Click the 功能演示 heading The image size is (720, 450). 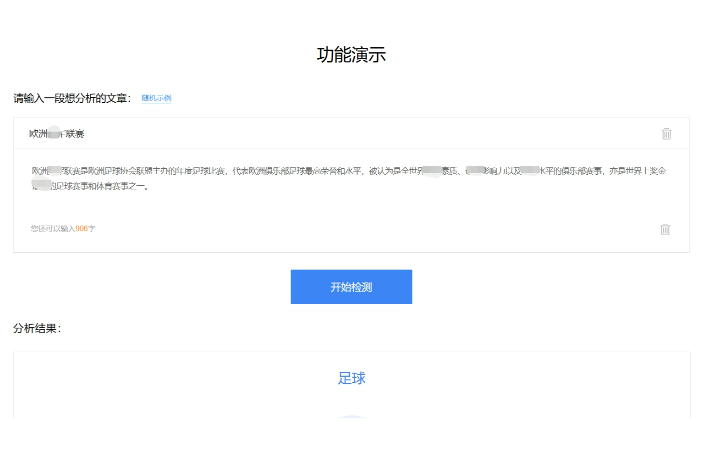351,55
